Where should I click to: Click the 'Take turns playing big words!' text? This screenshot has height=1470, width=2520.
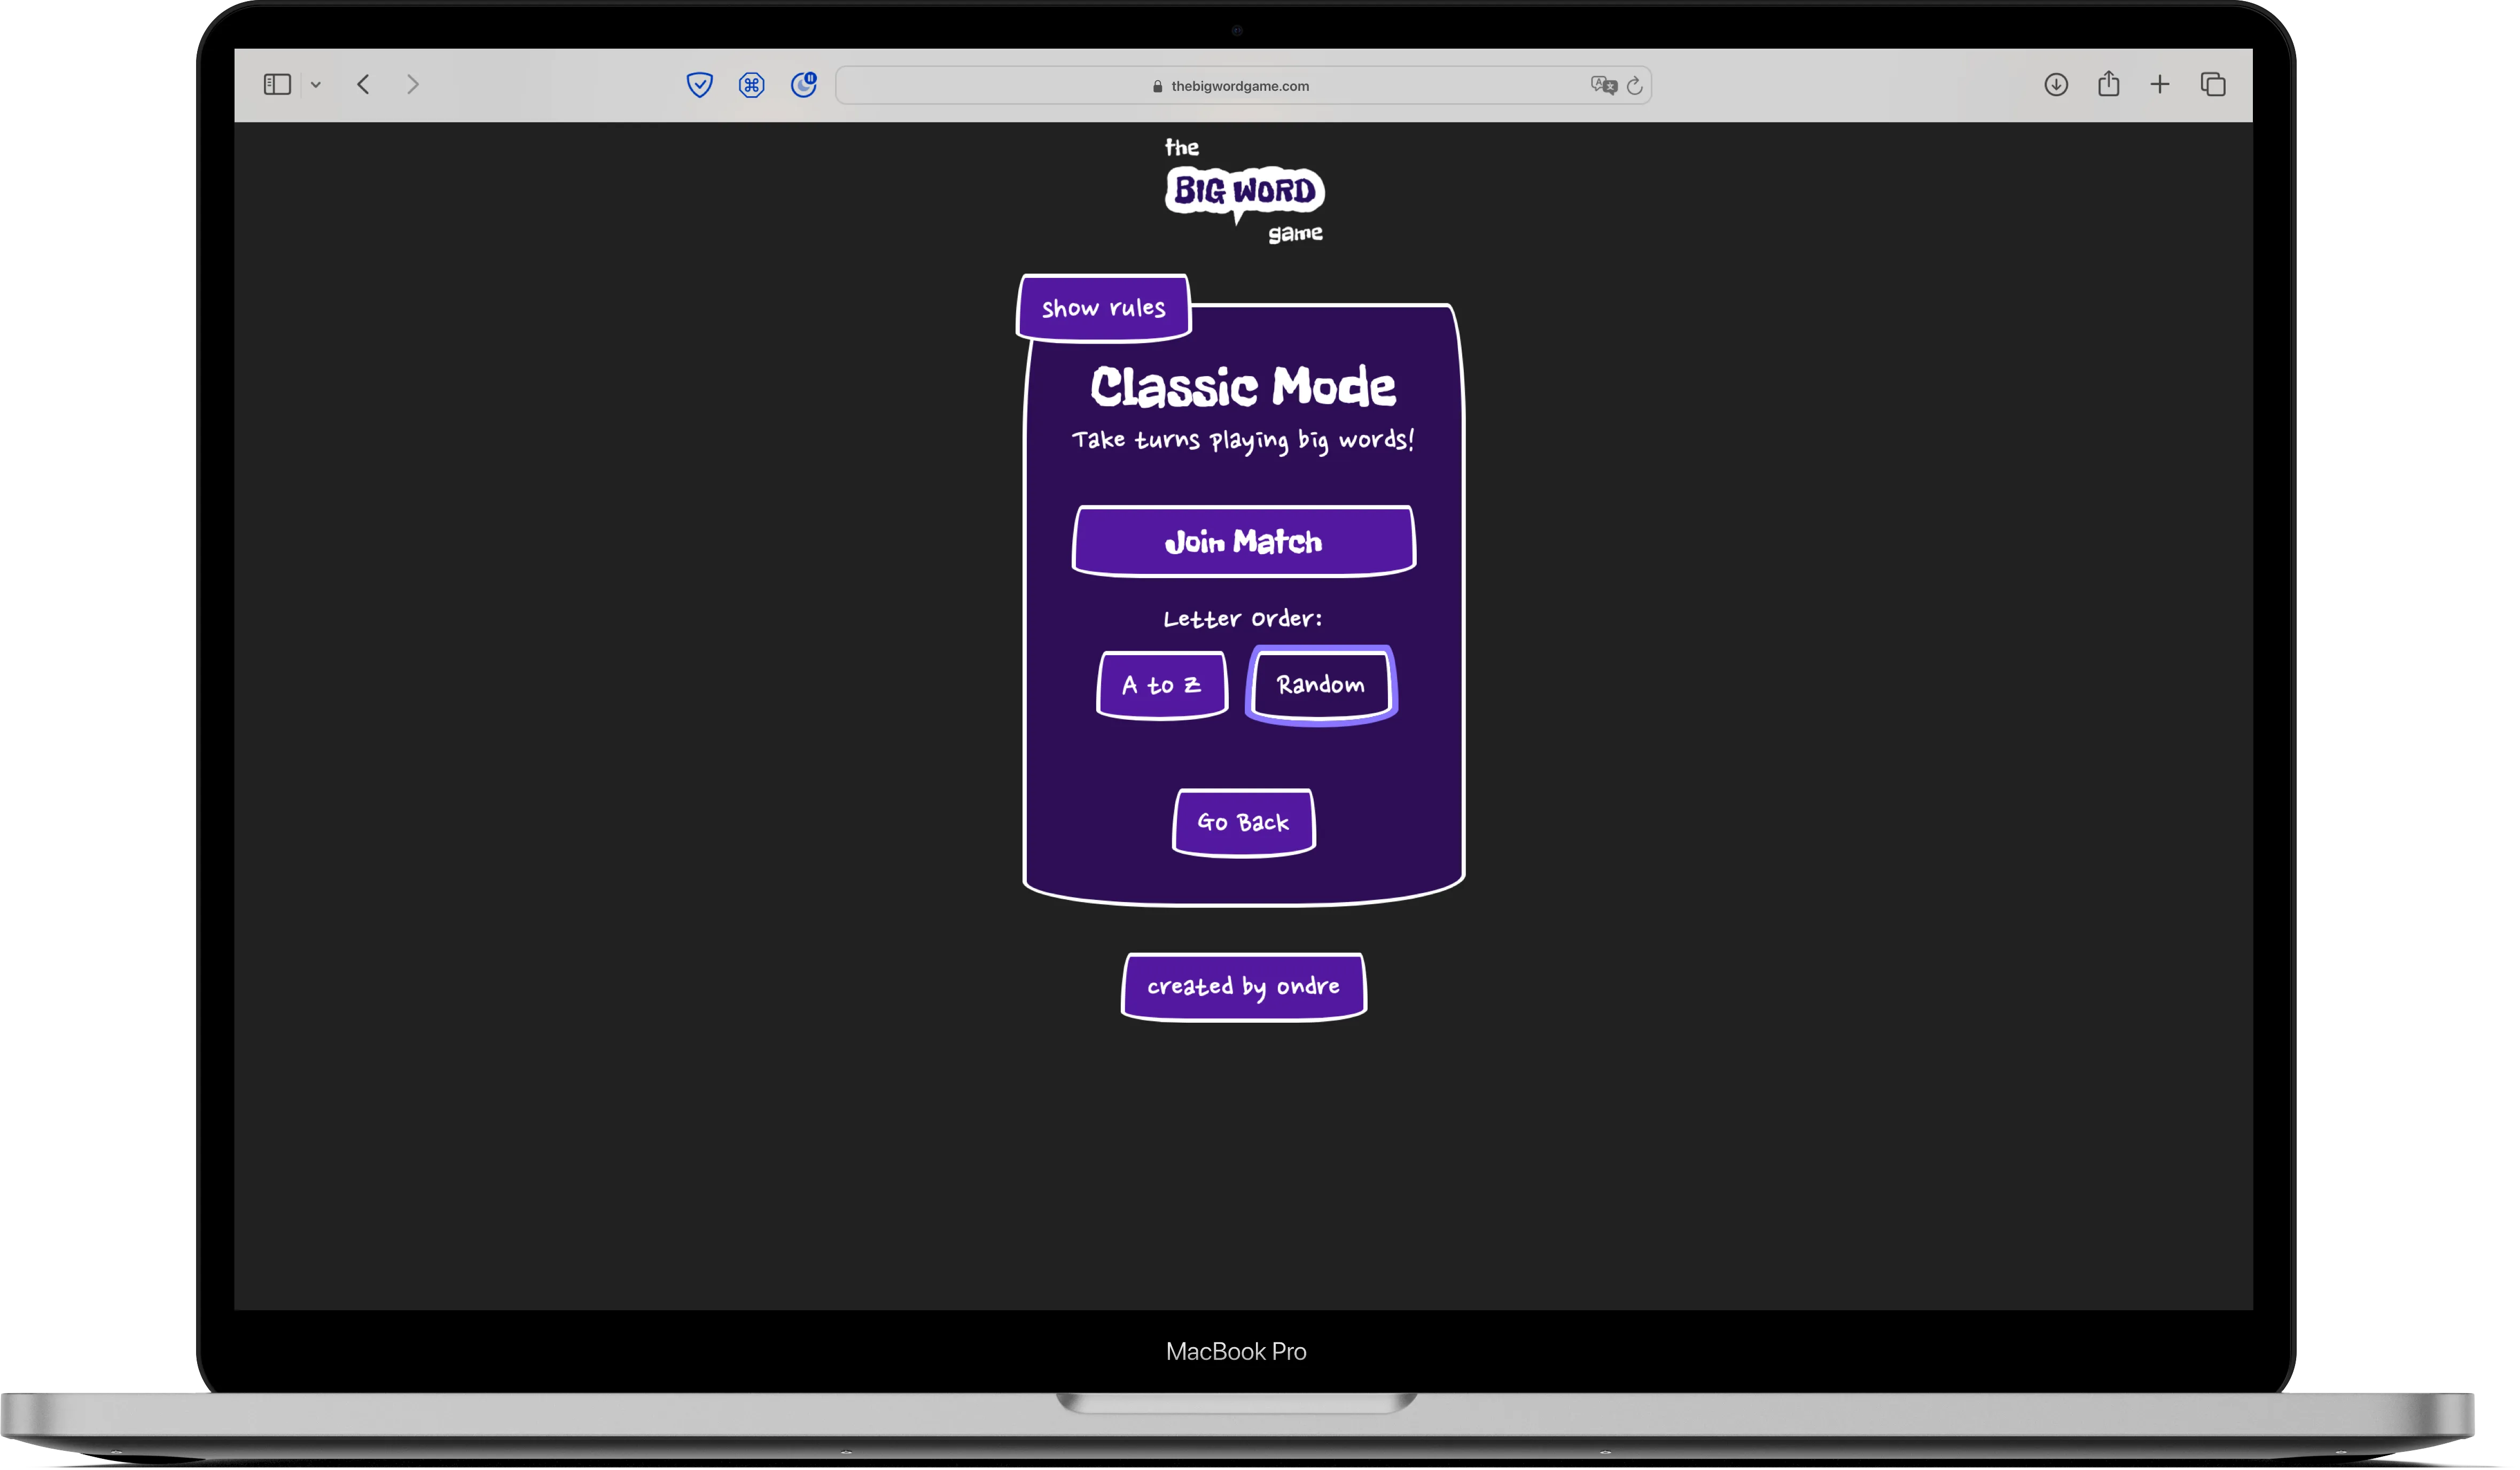(x=1243, y=441)
